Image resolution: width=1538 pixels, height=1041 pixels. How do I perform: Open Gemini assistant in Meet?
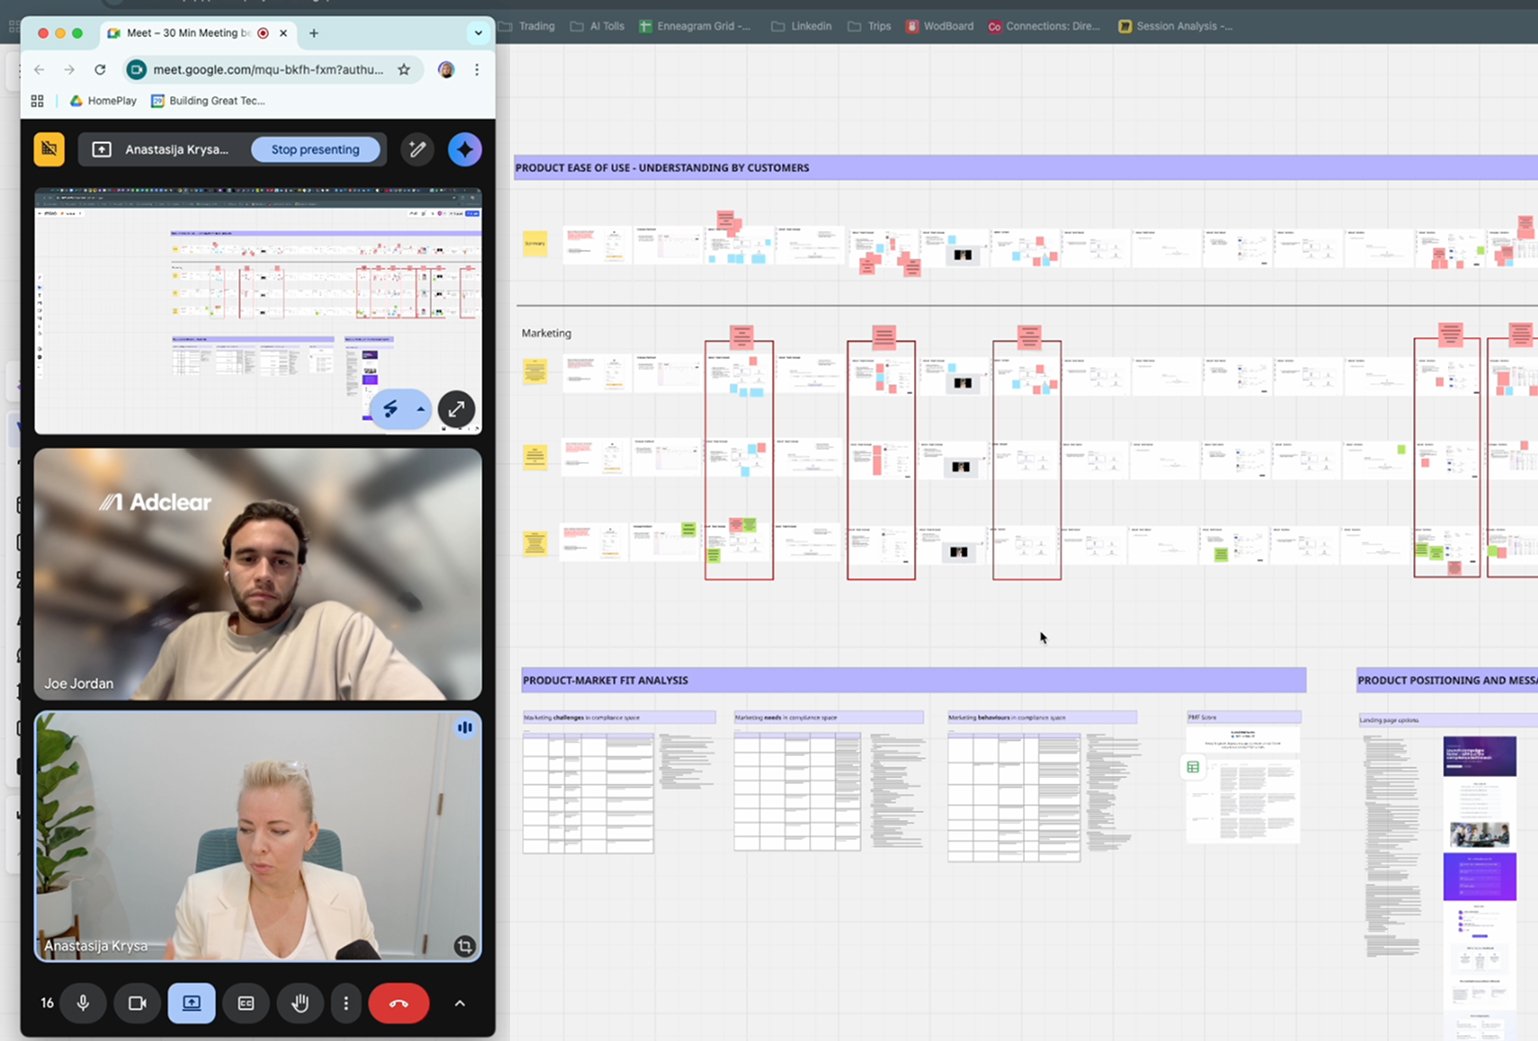(x=464, y=149)
